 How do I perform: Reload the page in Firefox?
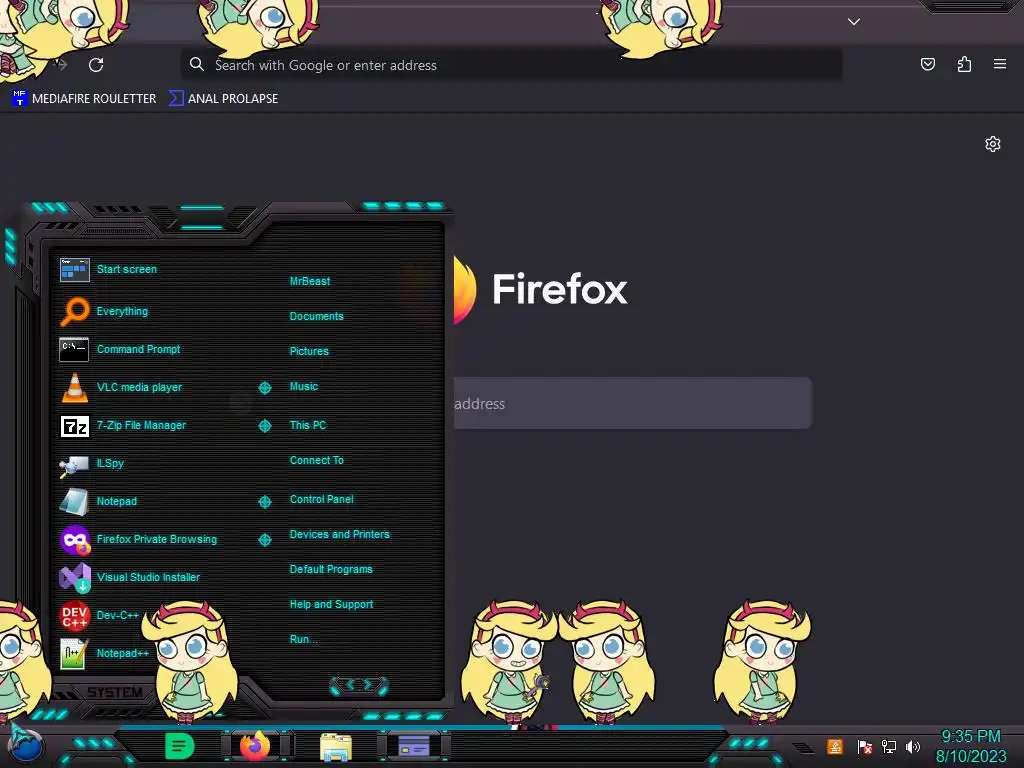point(96,65)
